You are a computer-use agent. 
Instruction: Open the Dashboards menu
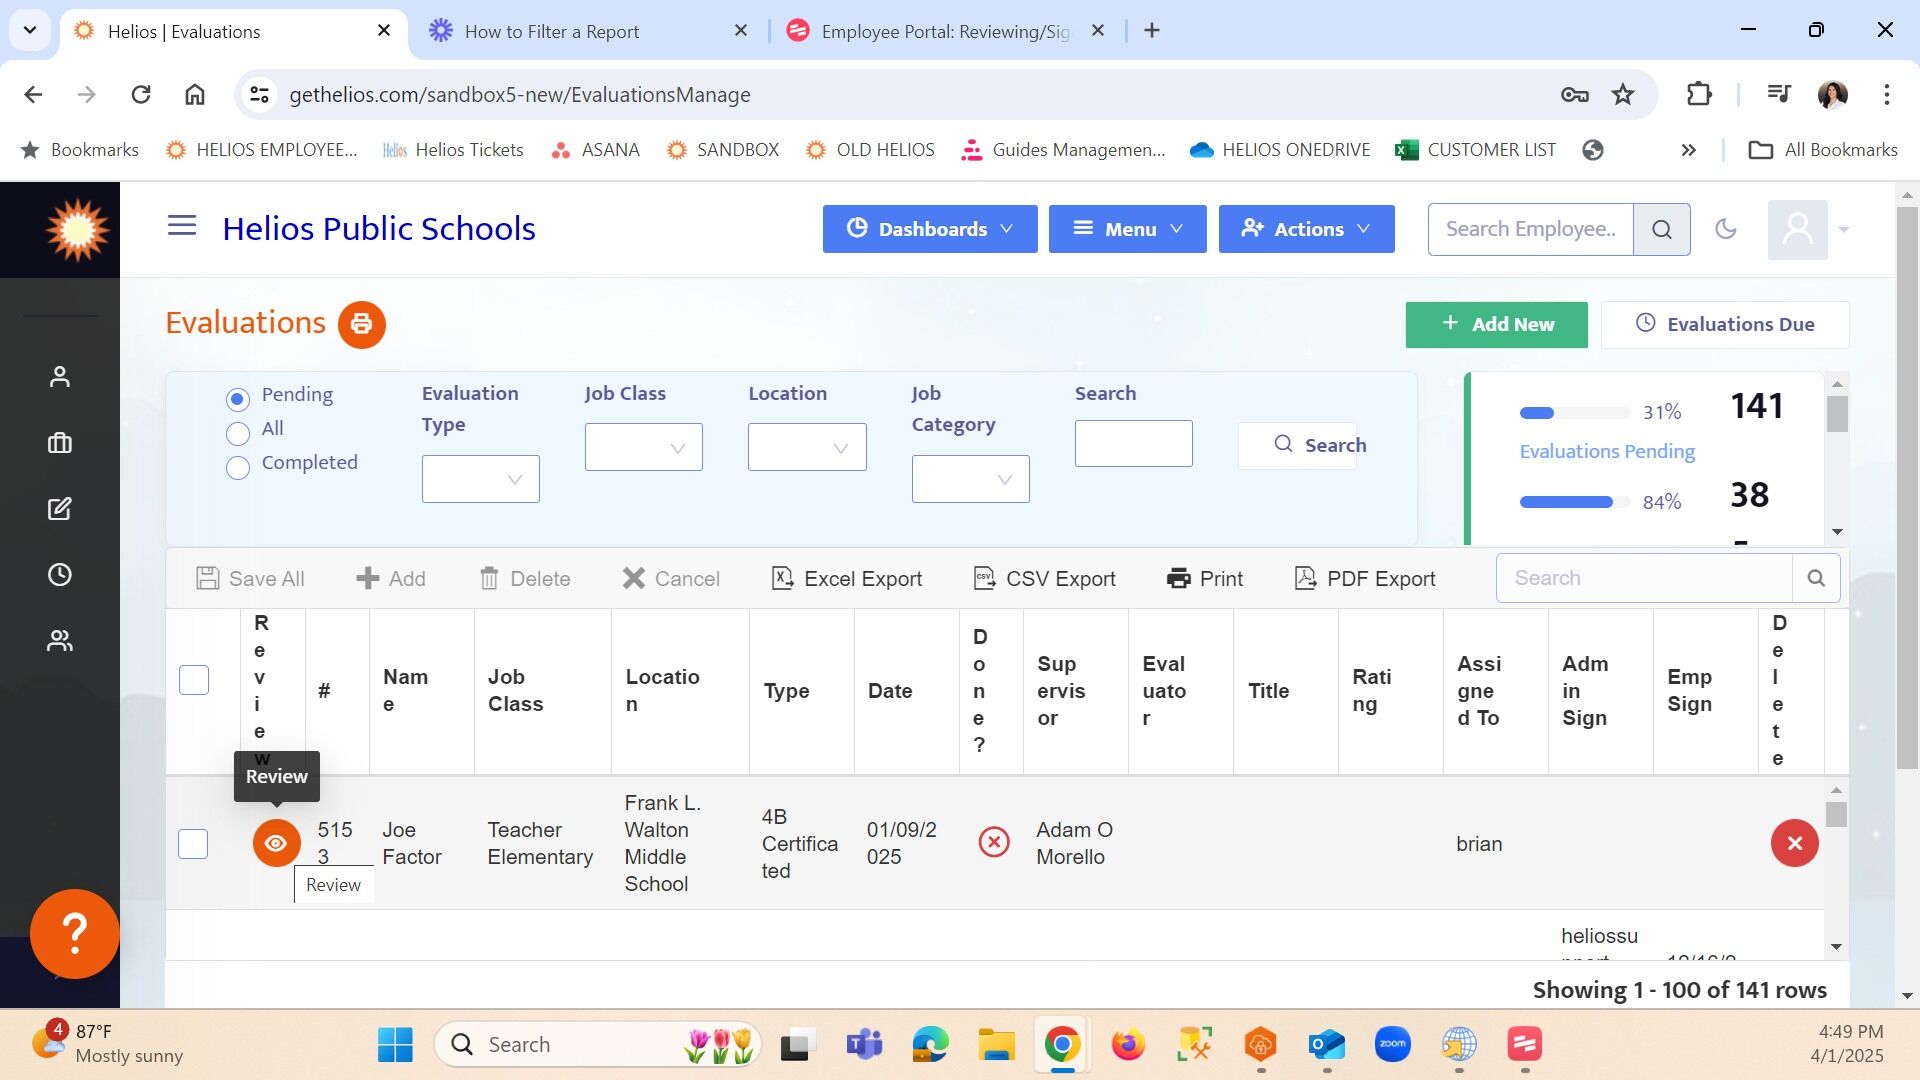(x=929, y=229)
